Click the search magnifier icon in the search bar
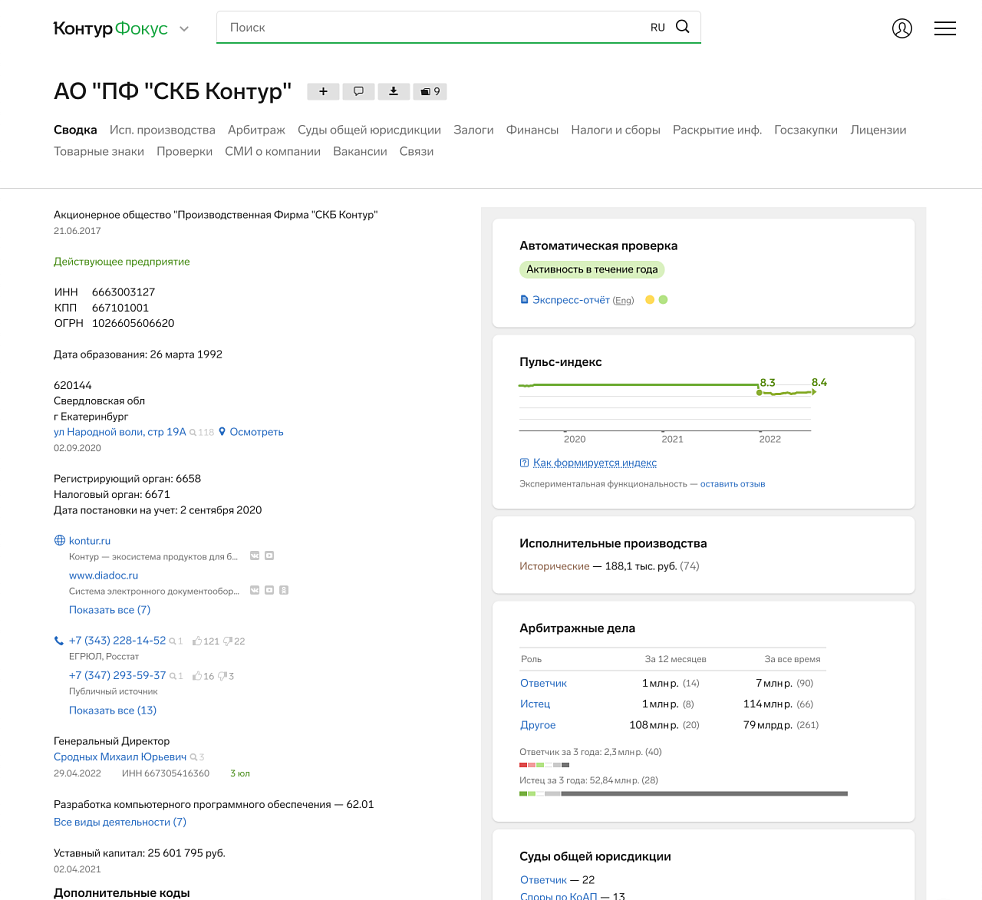The height and width of the screenshot is (900, 982). [x=683, y=27]
